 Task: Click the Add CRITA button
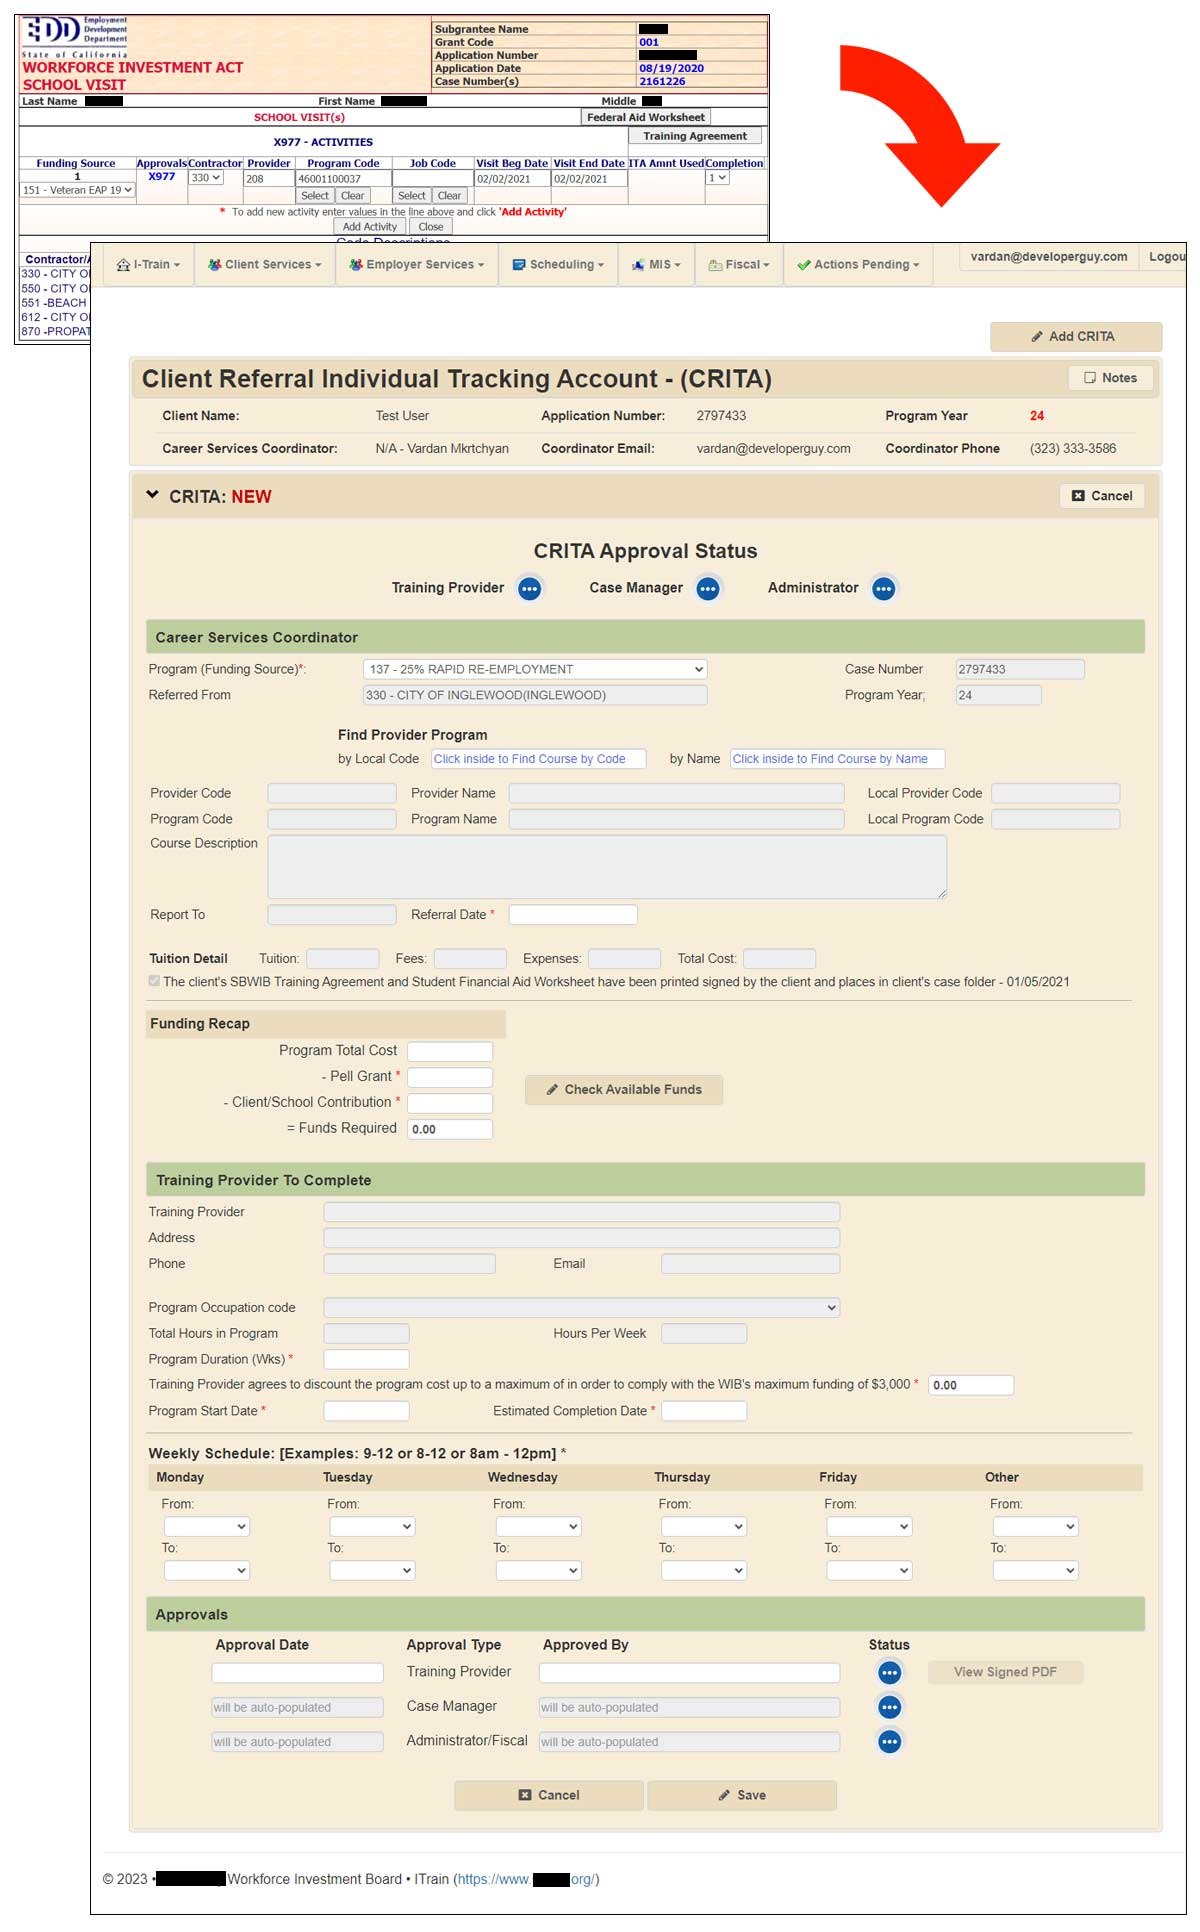[1076, 337]
